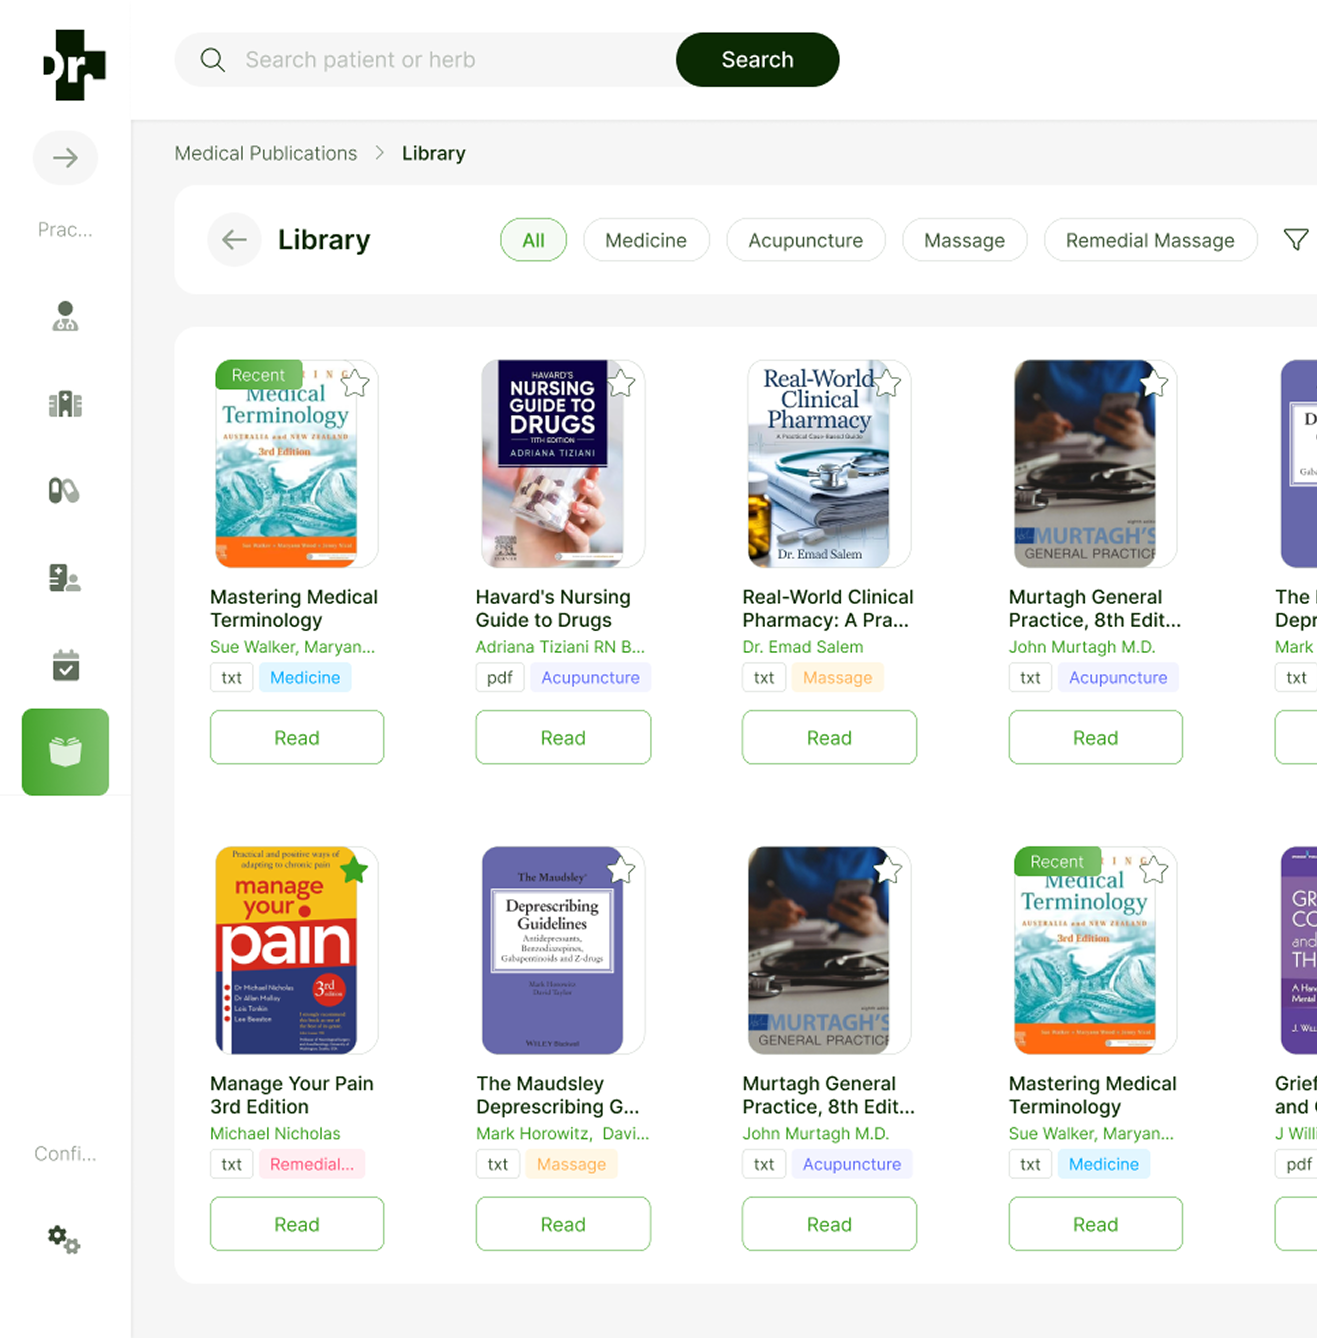Click Massage tag on Maudsley Deprescribing

click(571, 1164)
